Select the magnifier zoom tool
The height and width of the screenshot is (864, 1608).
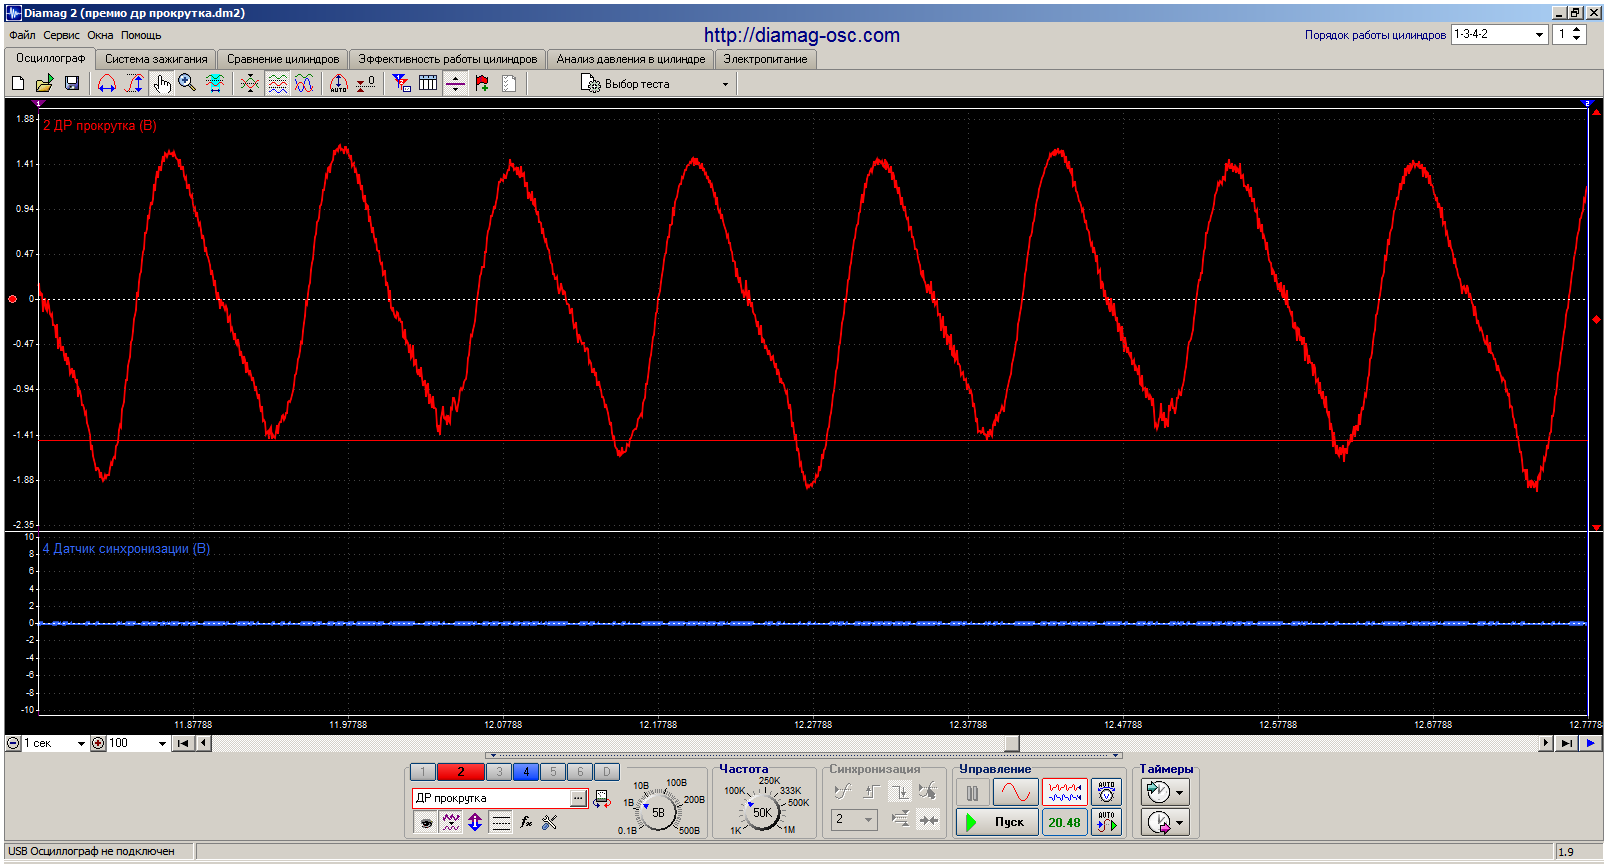(187, 84)
